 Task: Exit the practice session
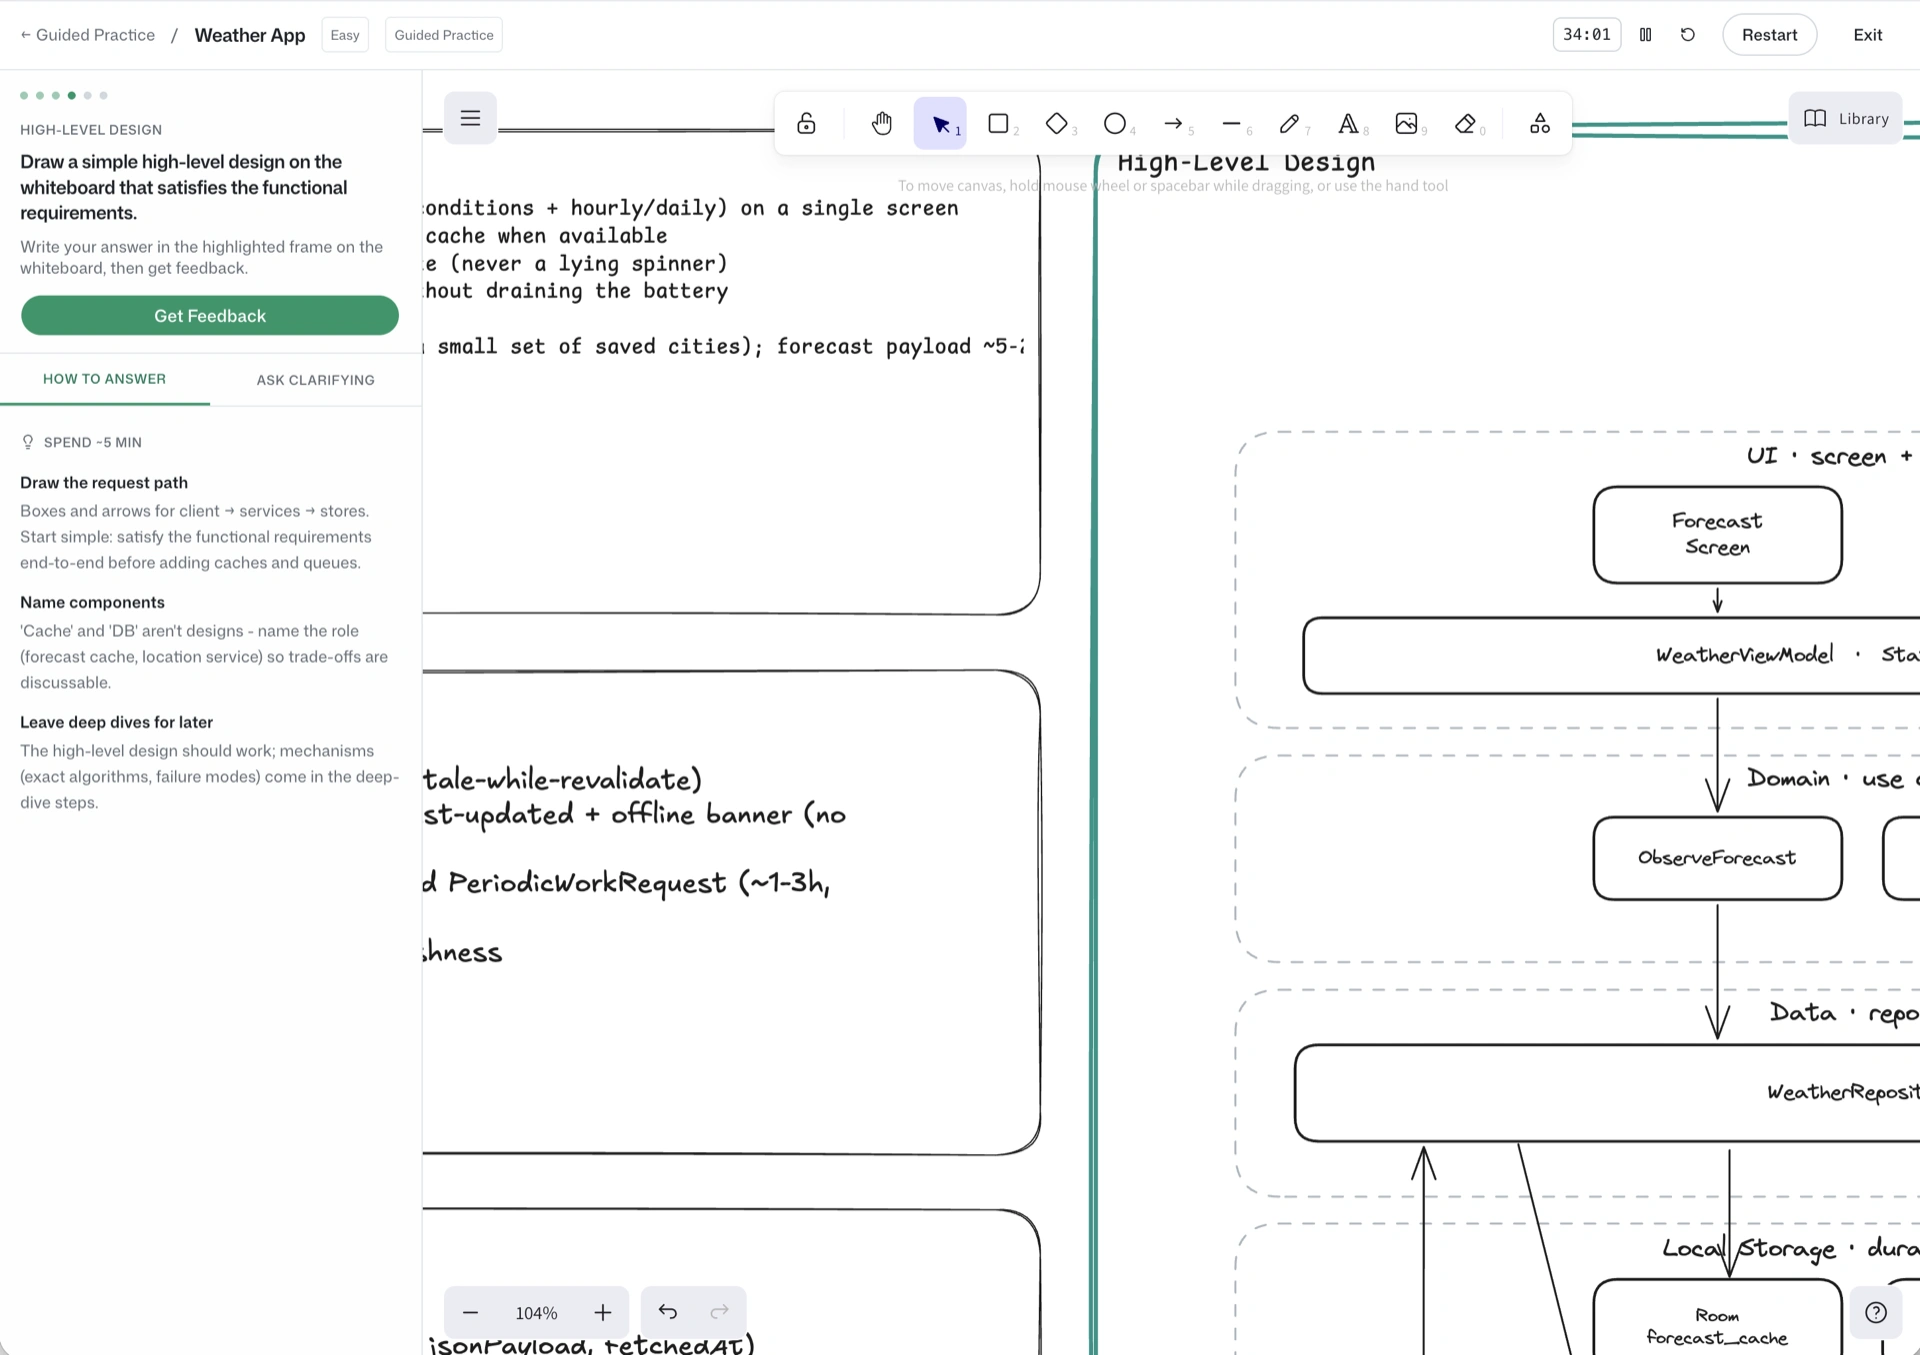1867,35
